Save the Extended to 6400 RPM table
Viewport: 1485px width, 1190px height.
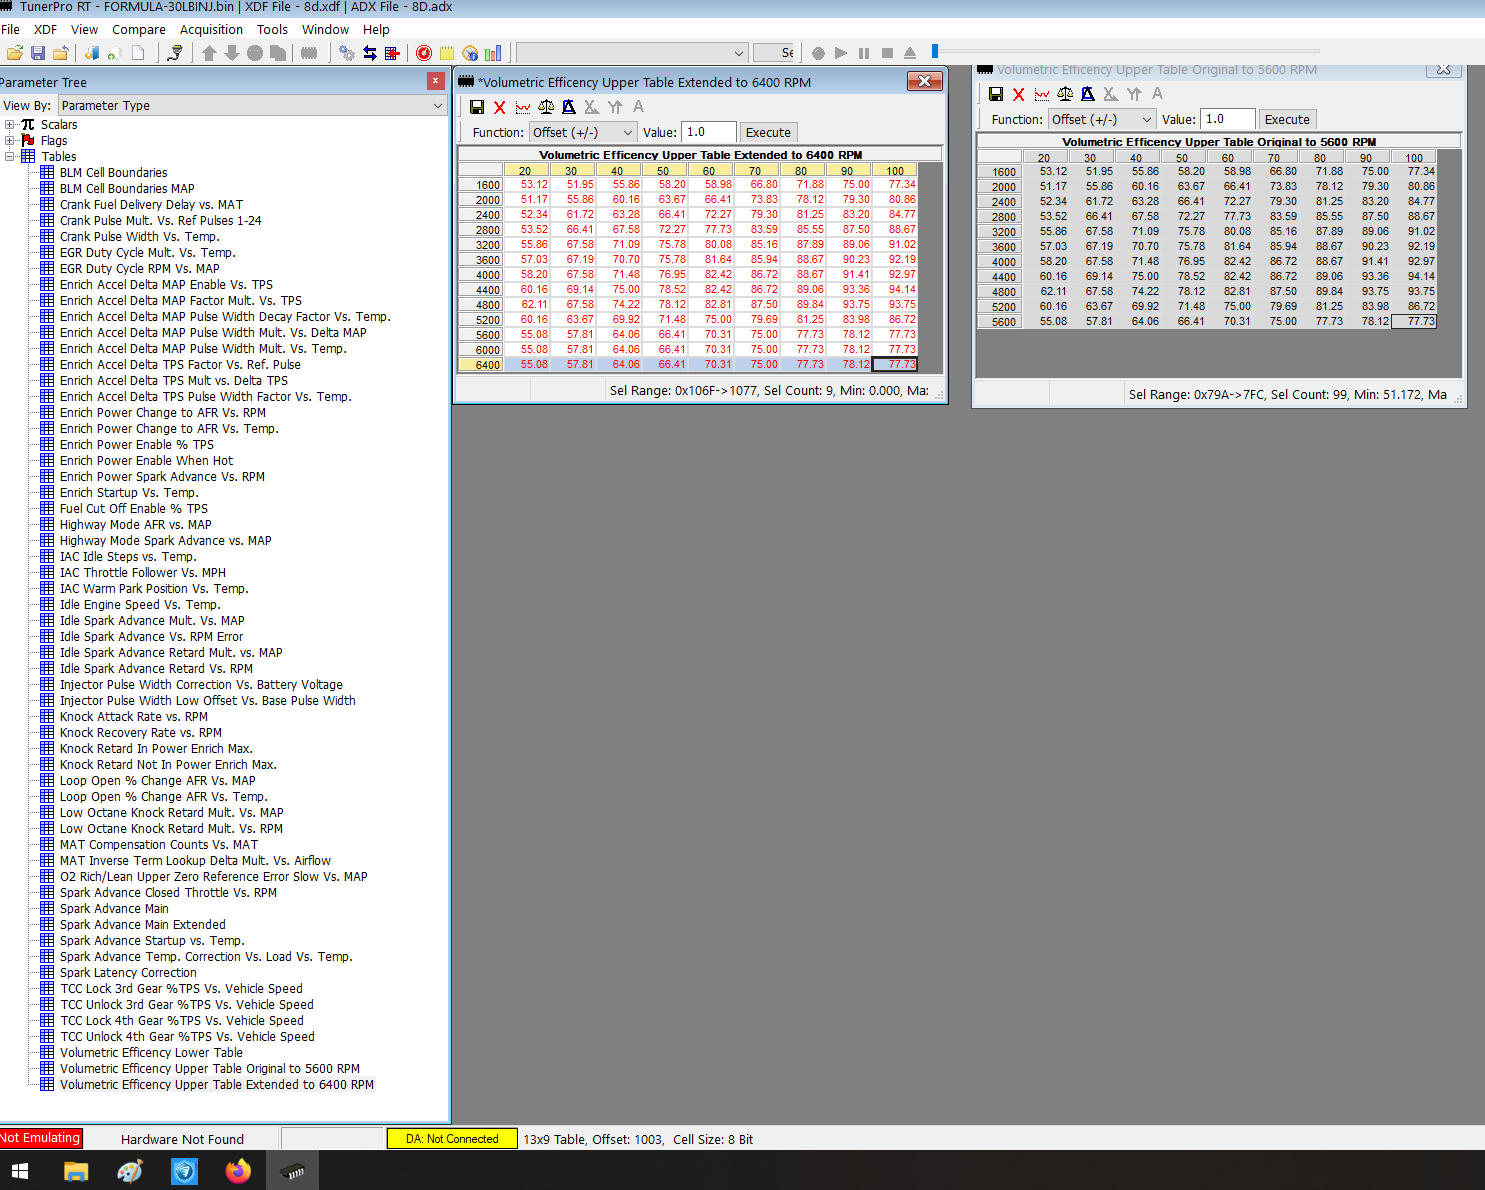477,107
